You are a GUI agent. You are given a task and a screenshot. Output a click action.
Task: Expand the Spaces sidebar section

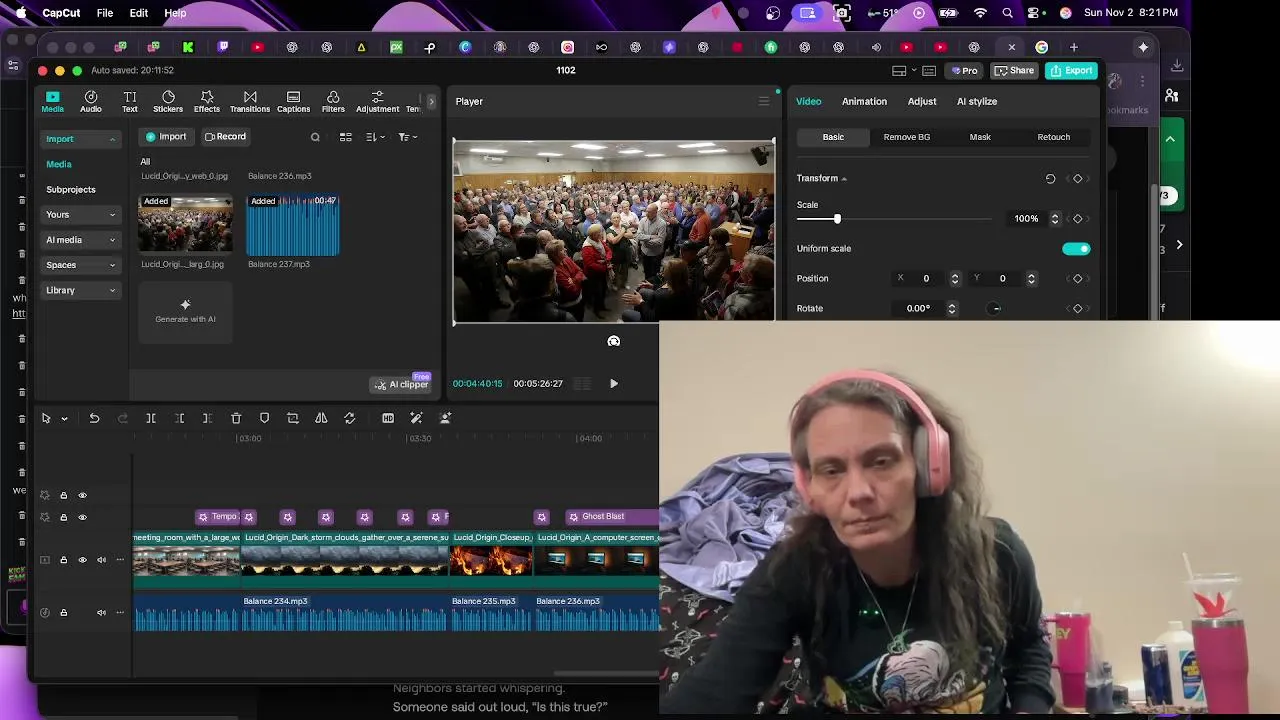112,265
